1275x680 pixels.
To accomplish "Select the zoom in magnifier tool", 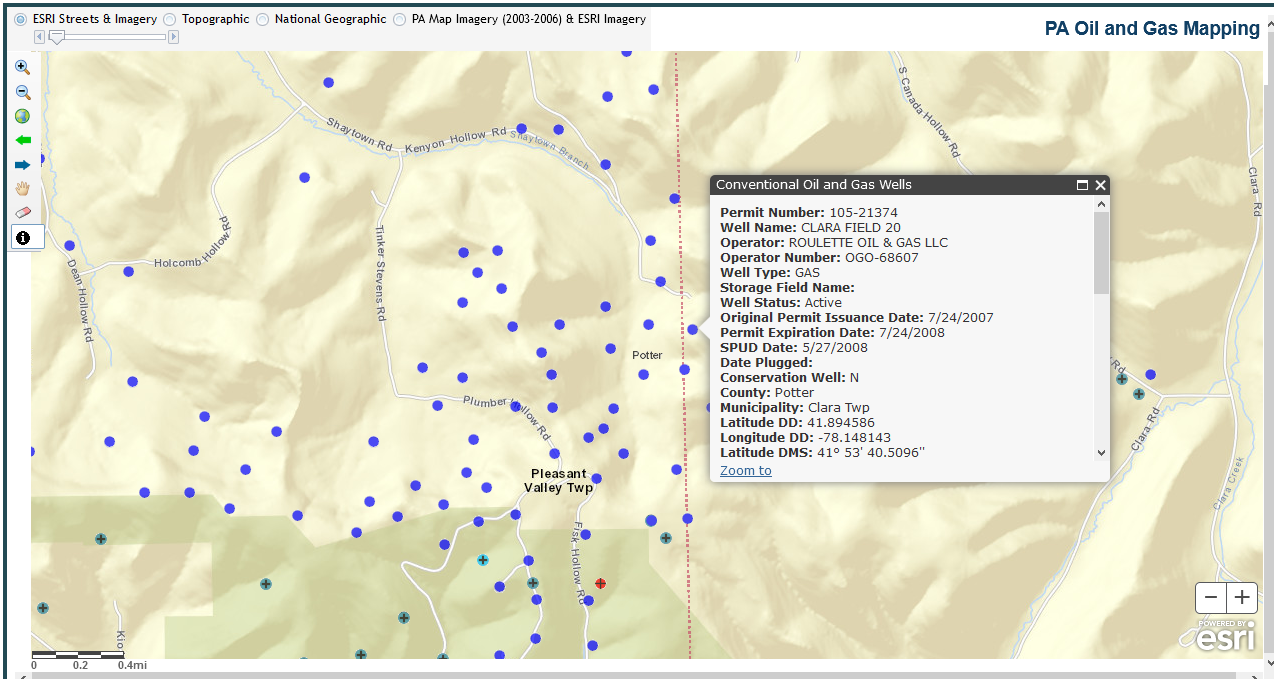I will point(22,67).
